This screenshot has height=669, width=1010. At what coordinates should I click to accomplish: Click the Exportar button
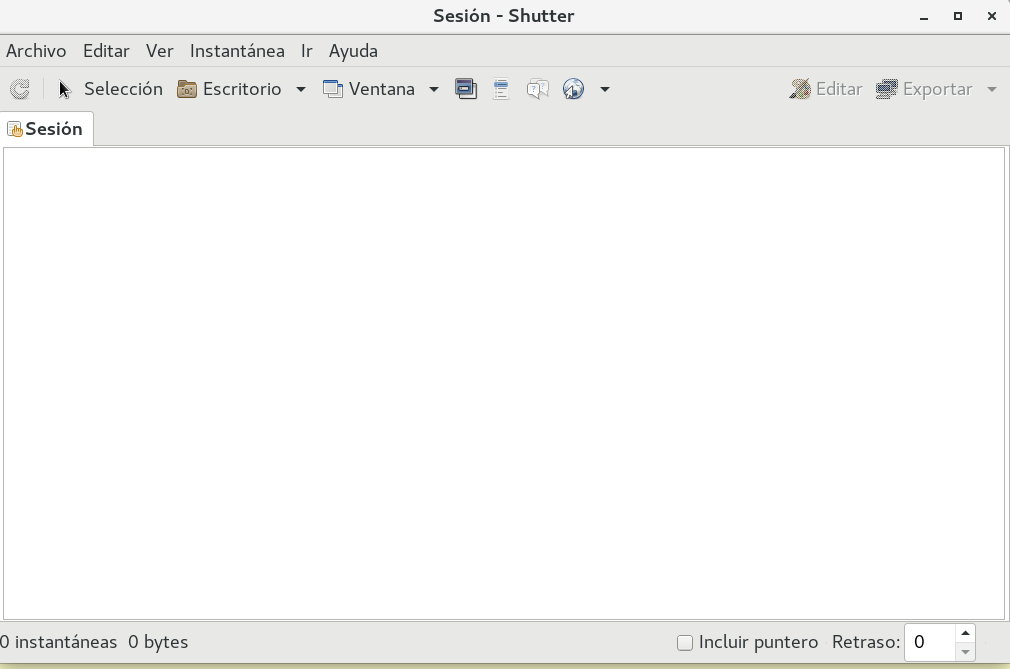tap(925, 89)
